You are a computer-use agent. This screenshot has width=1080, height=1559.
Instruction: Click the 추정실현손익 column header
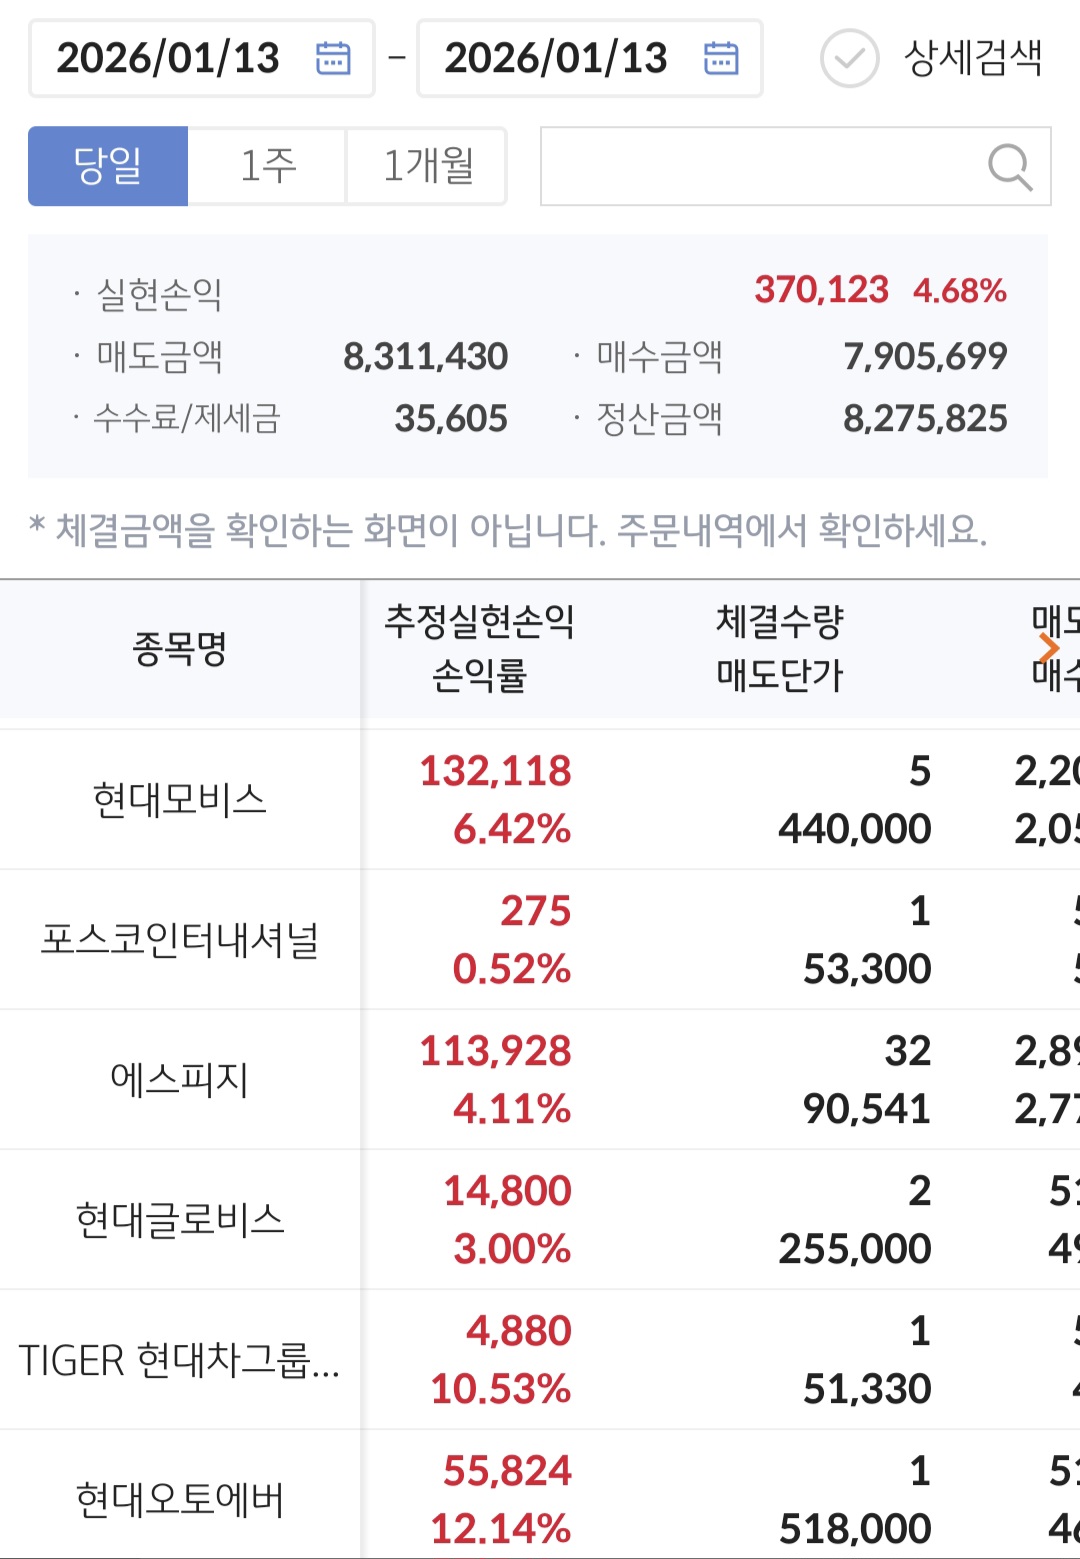479,622
